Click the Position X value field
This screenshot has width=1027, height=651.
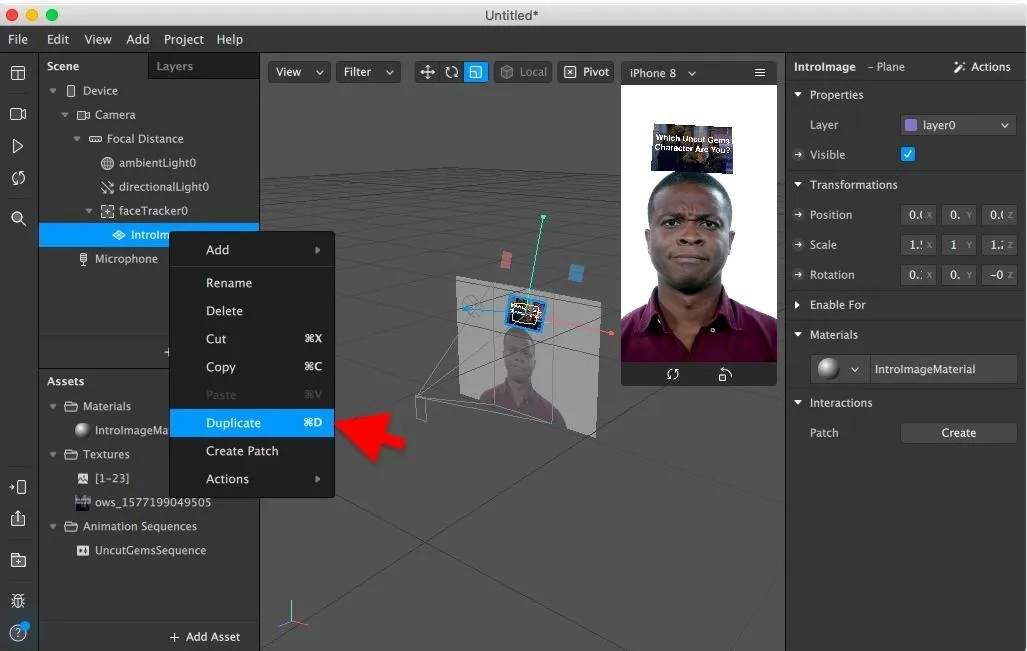click(918, 215)
